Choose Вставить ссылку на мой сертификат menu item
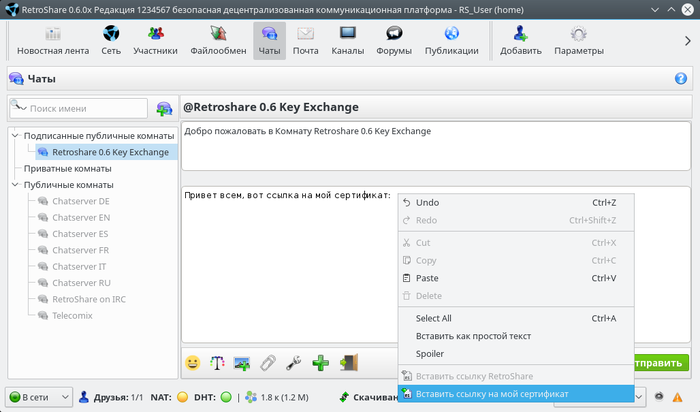The width and height of the screenshot is (700, 412). [491, 394]
